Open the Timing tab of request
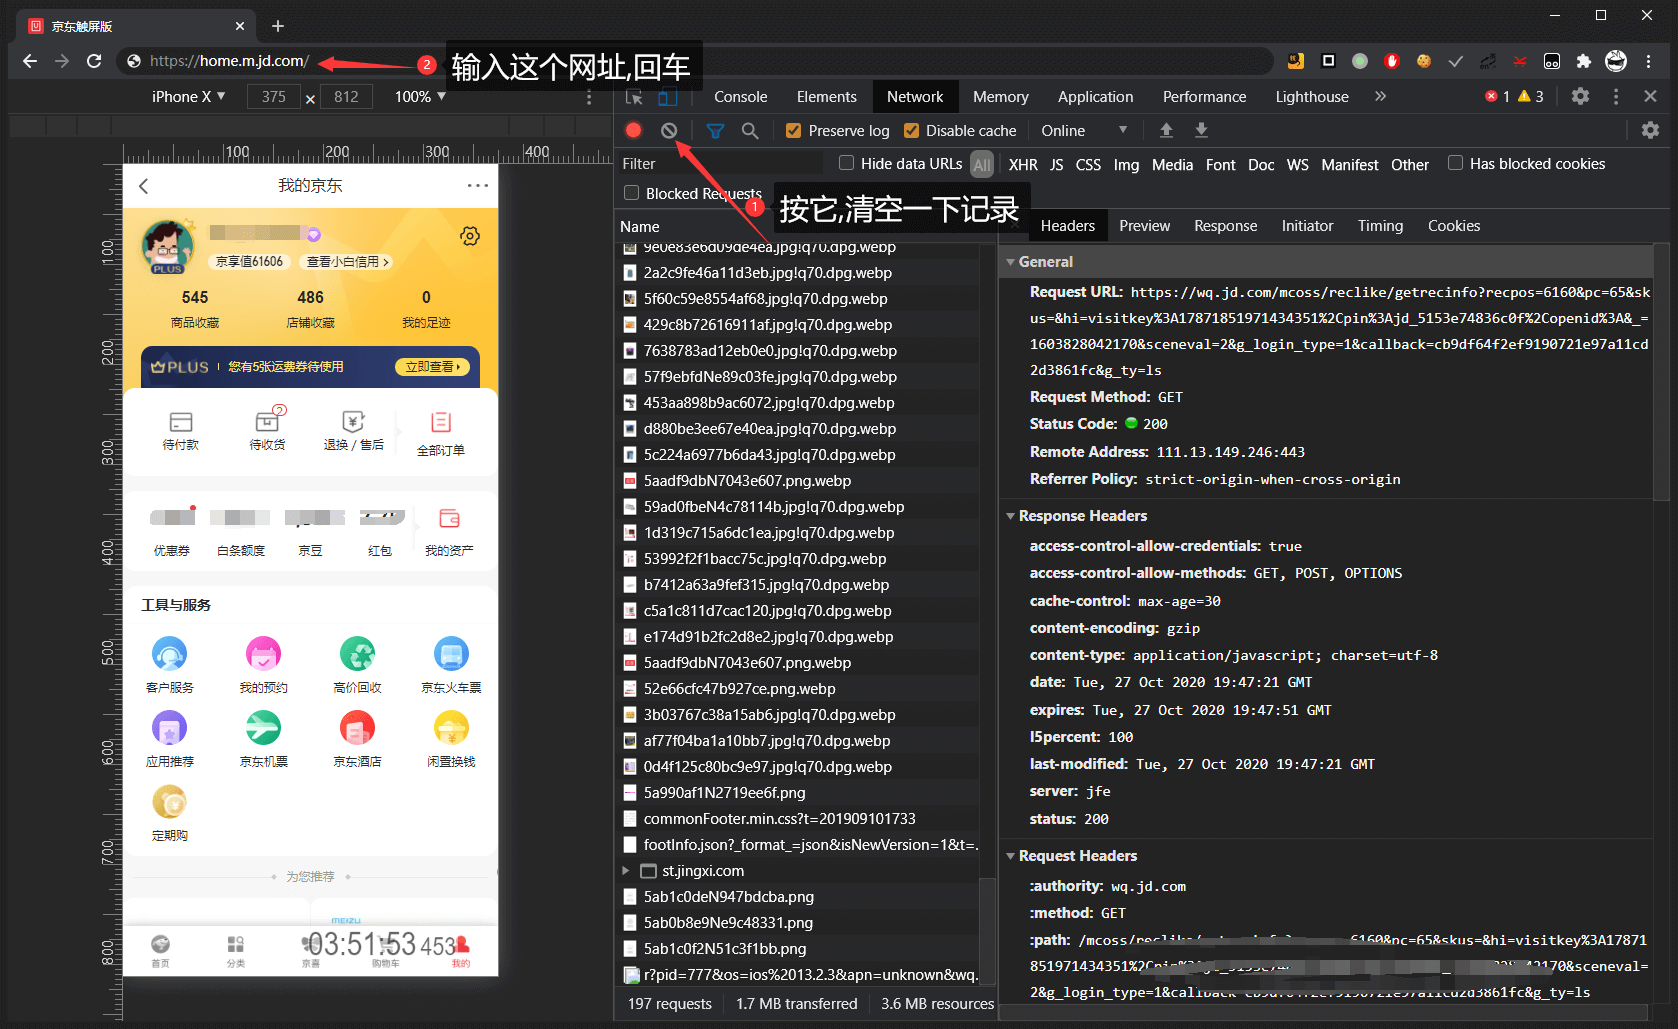 click(x=1380, y=226)
